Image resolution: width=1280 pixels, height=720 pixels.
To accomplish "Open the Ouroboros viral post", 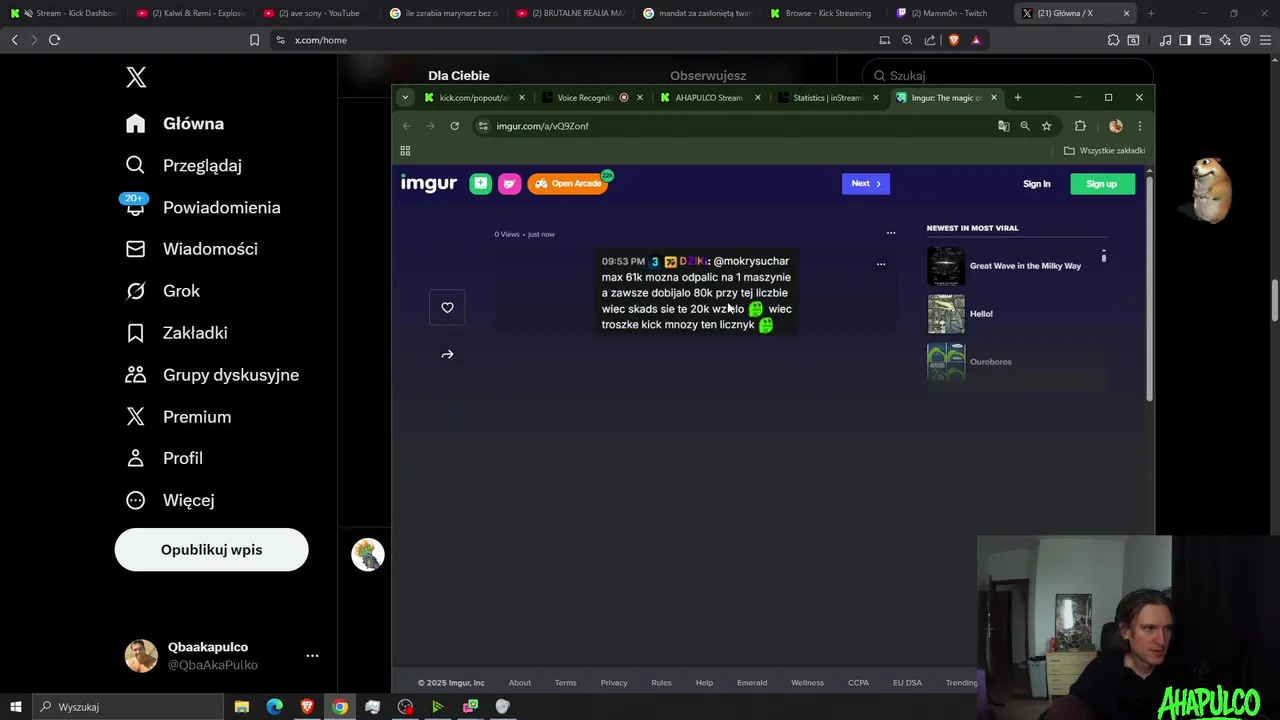I will tap(991, 362).
